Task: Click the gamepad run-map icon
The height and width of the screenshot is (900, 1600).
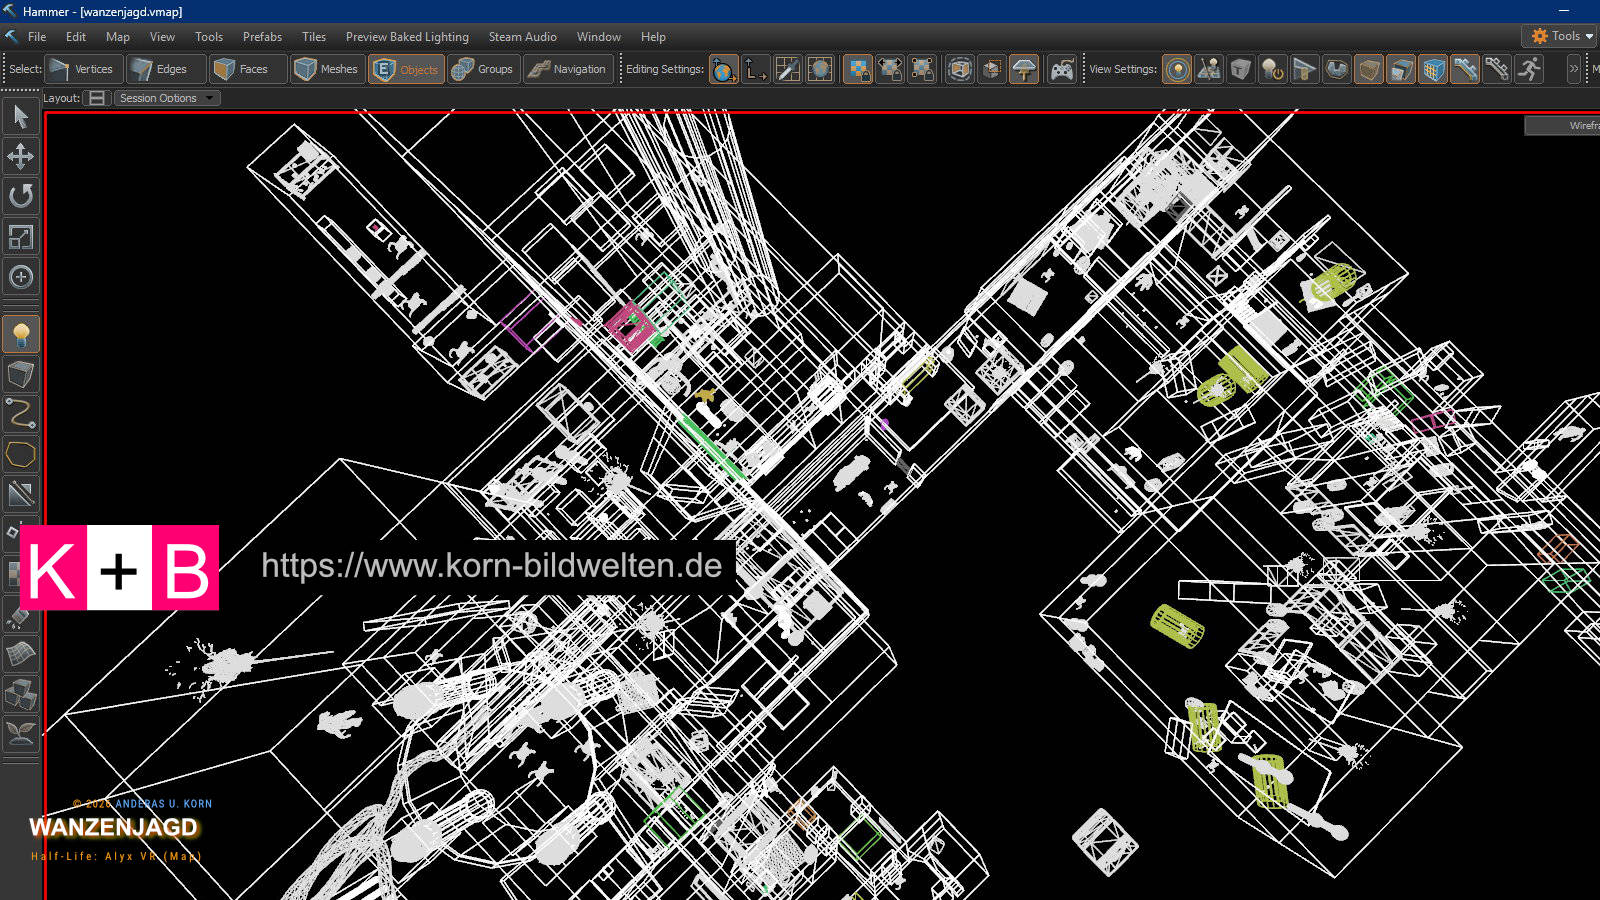Action: click(x=1062, y=69)
